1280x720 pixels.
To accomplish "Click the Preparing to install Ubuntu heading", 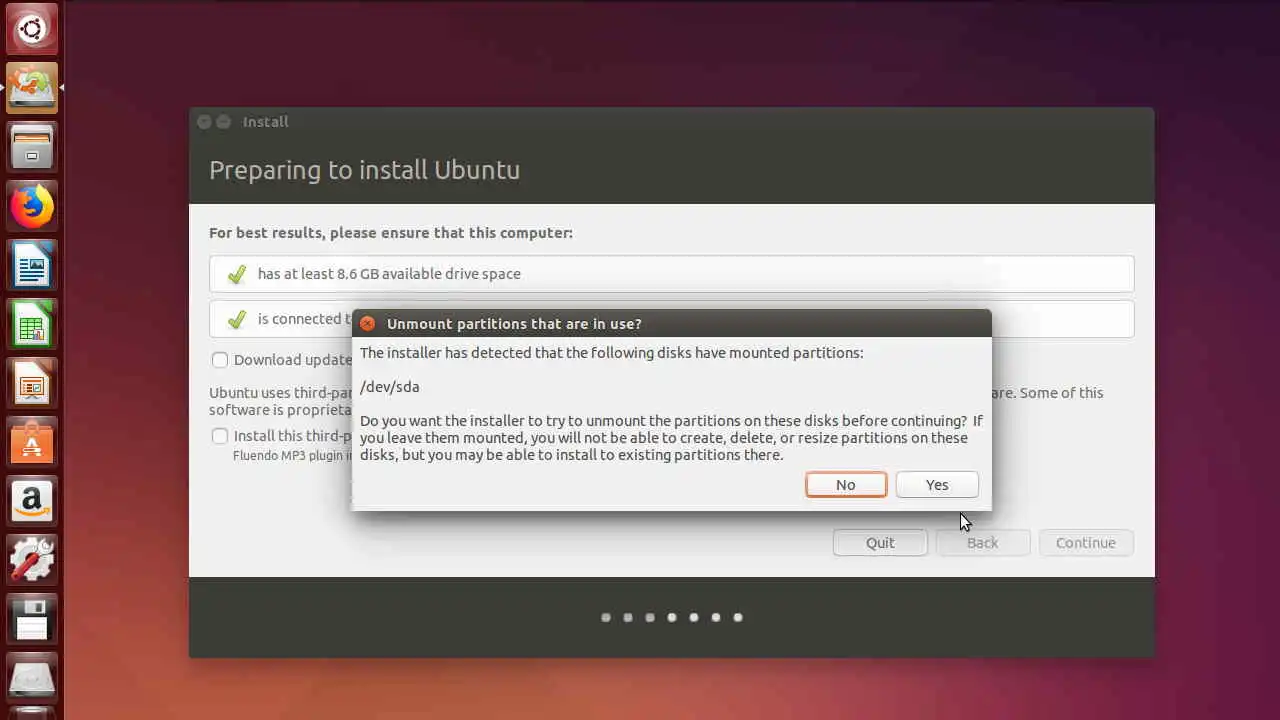I will click(x=364, y=170).
